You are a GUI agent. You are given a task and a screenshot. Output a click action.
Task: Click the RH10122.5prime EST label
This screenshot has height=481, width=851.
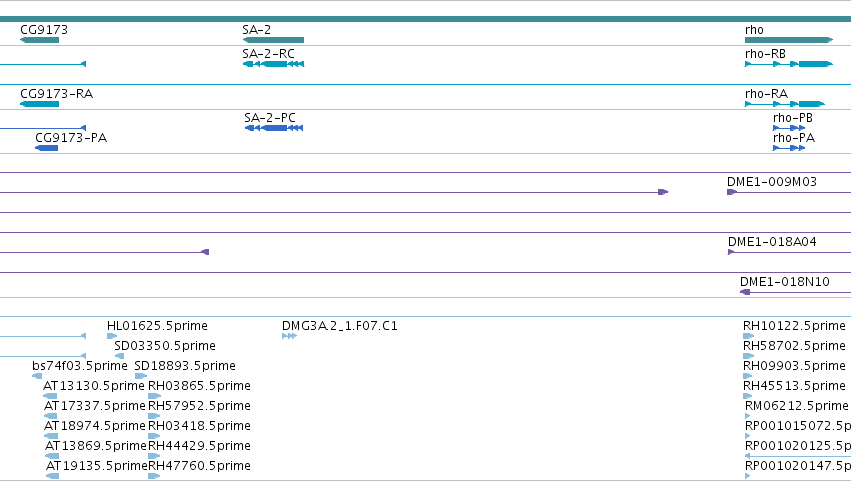(x=794, y=326)
